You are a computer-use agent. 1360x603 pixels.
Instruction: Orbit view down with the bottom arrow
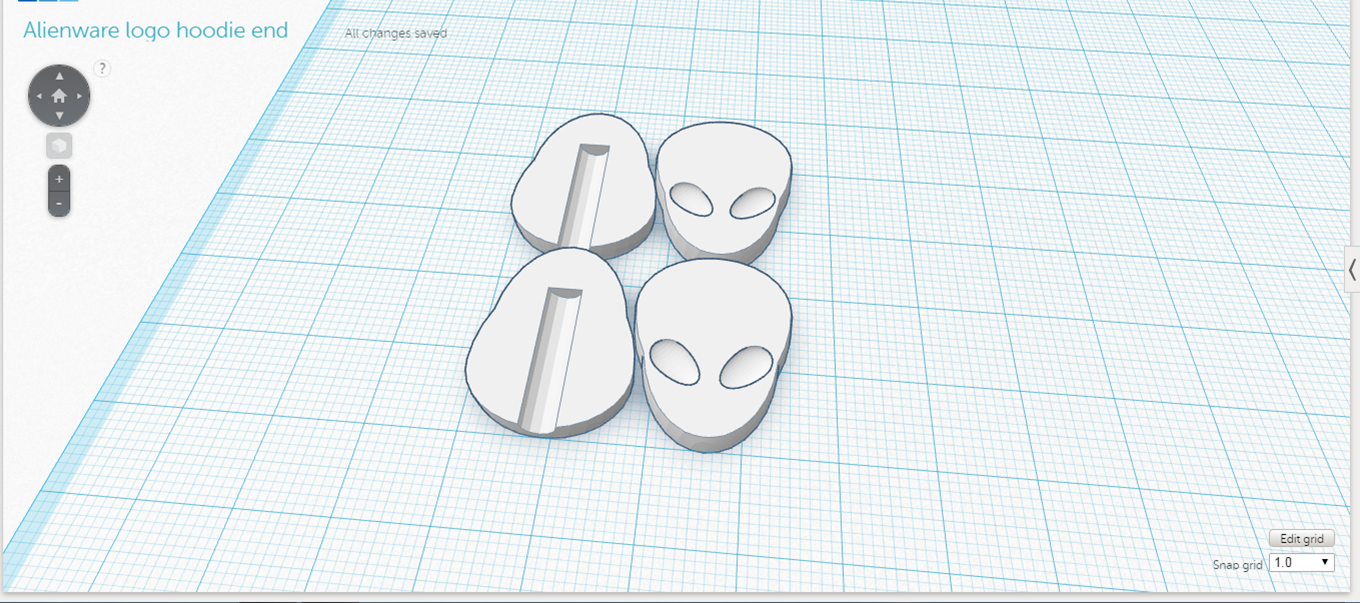(59, 116)
